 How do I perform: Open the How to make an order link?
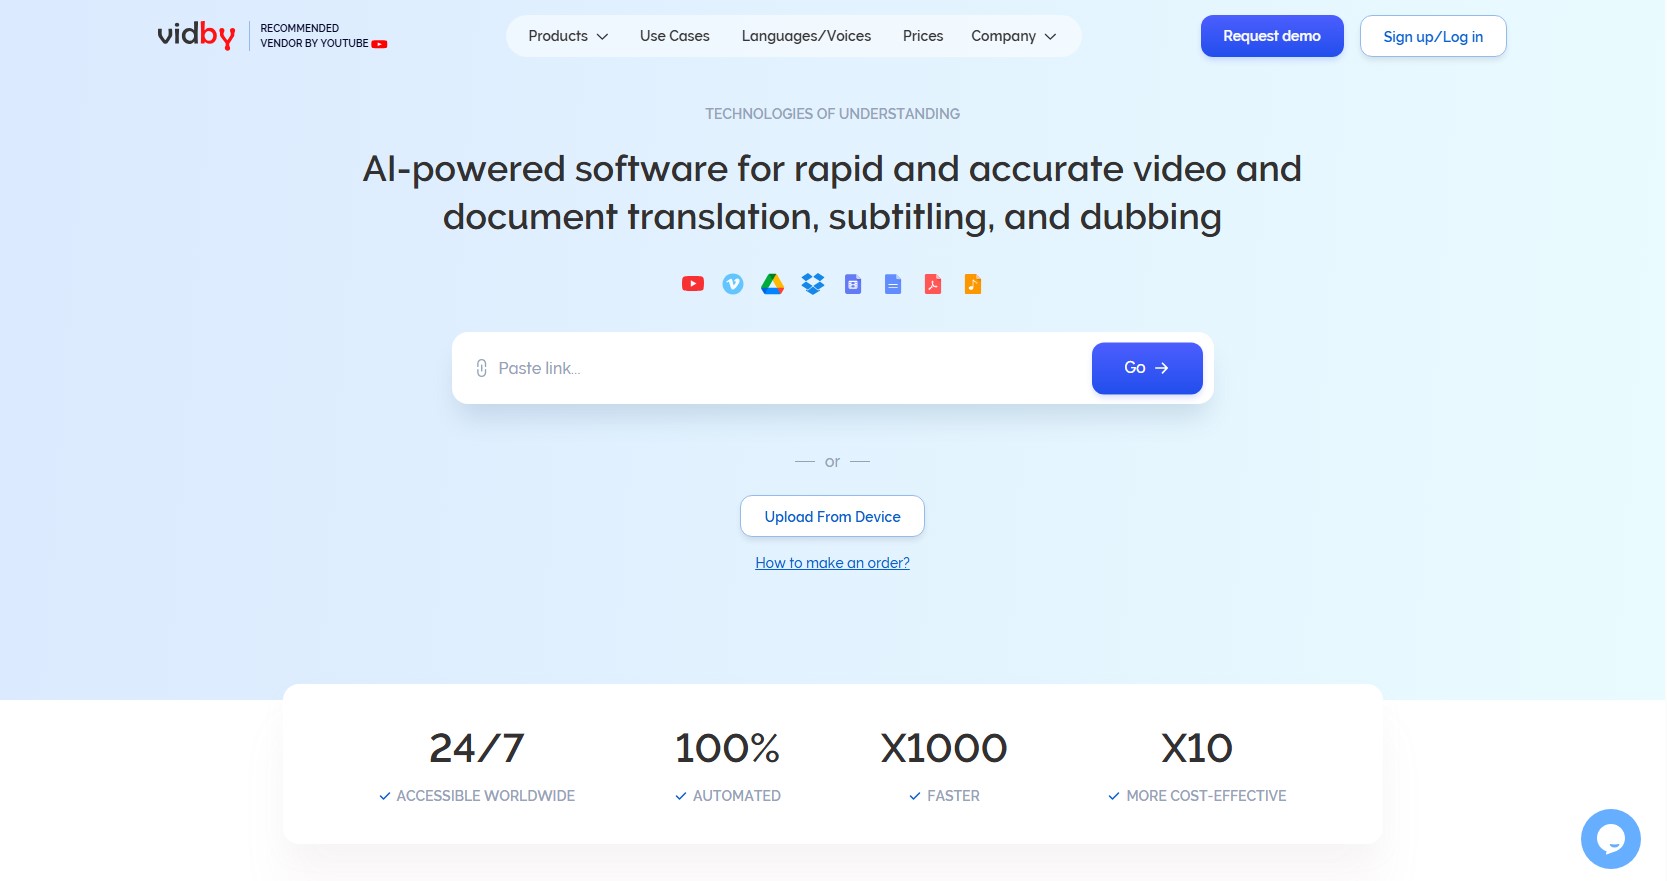click(832, 563)
